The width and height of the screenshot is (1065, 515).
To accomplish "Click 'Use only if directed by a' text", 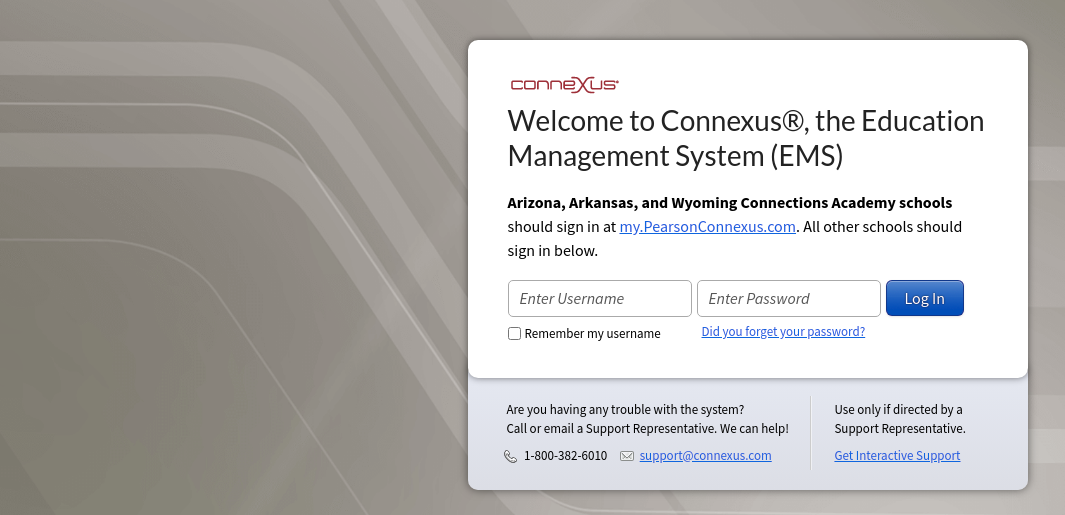I will pos(898,410).
